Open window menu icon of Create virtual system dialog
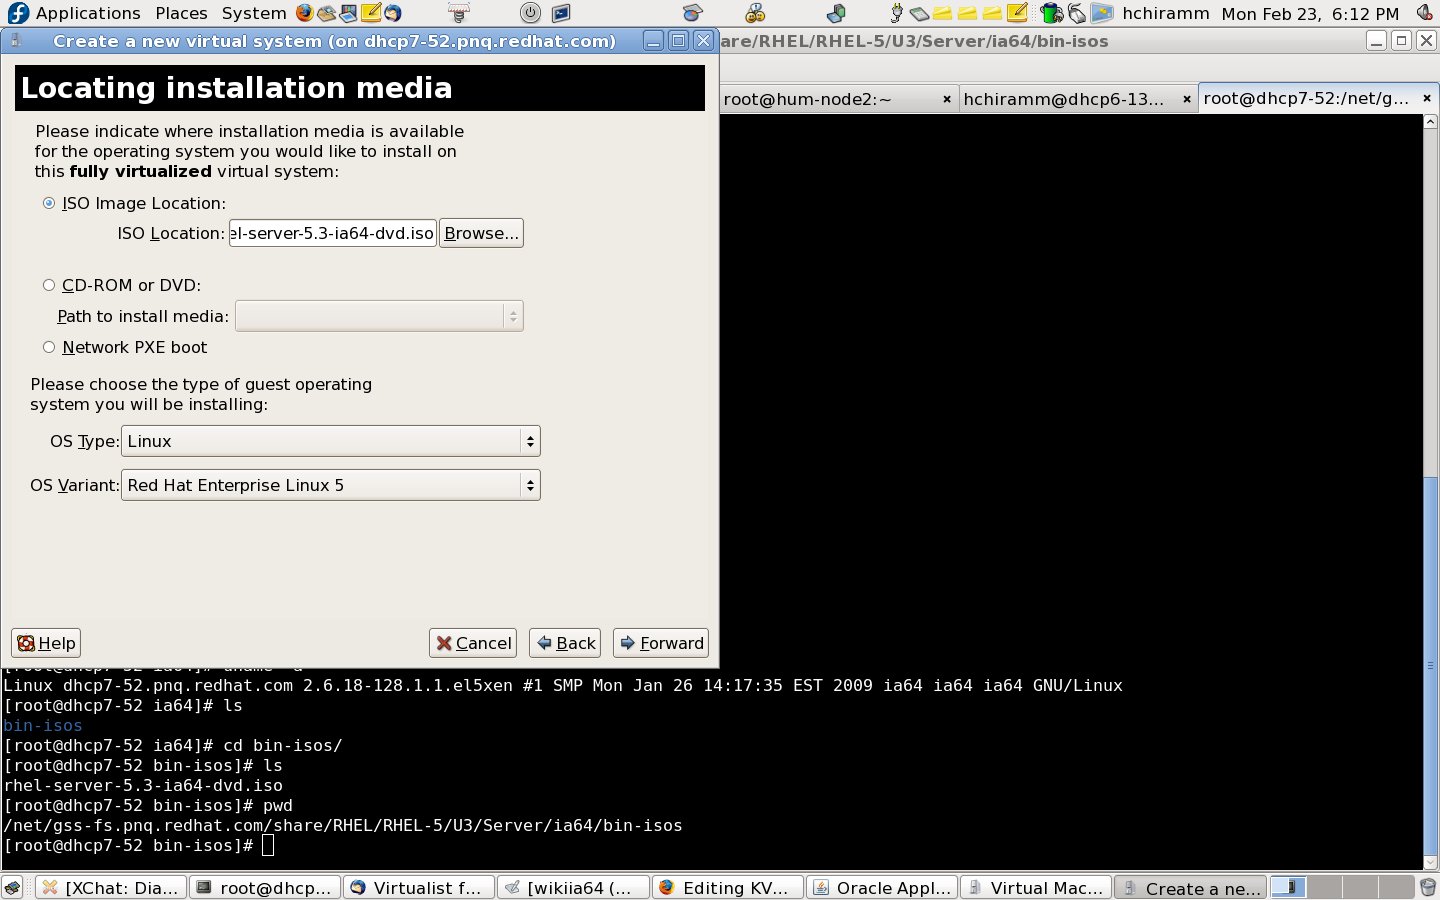The width and height of the screenshot is (1440, 900). coord(16,41)
